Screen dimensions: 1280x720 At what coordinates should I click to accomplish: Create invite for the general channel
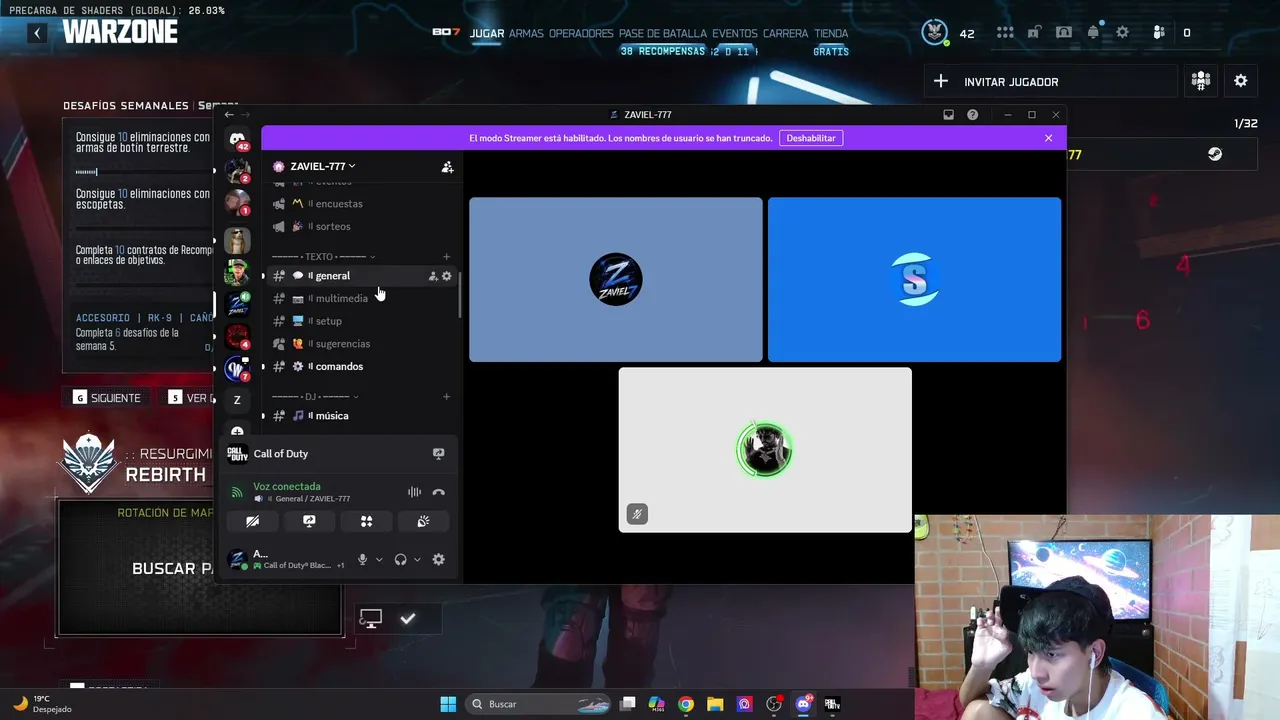433,276
